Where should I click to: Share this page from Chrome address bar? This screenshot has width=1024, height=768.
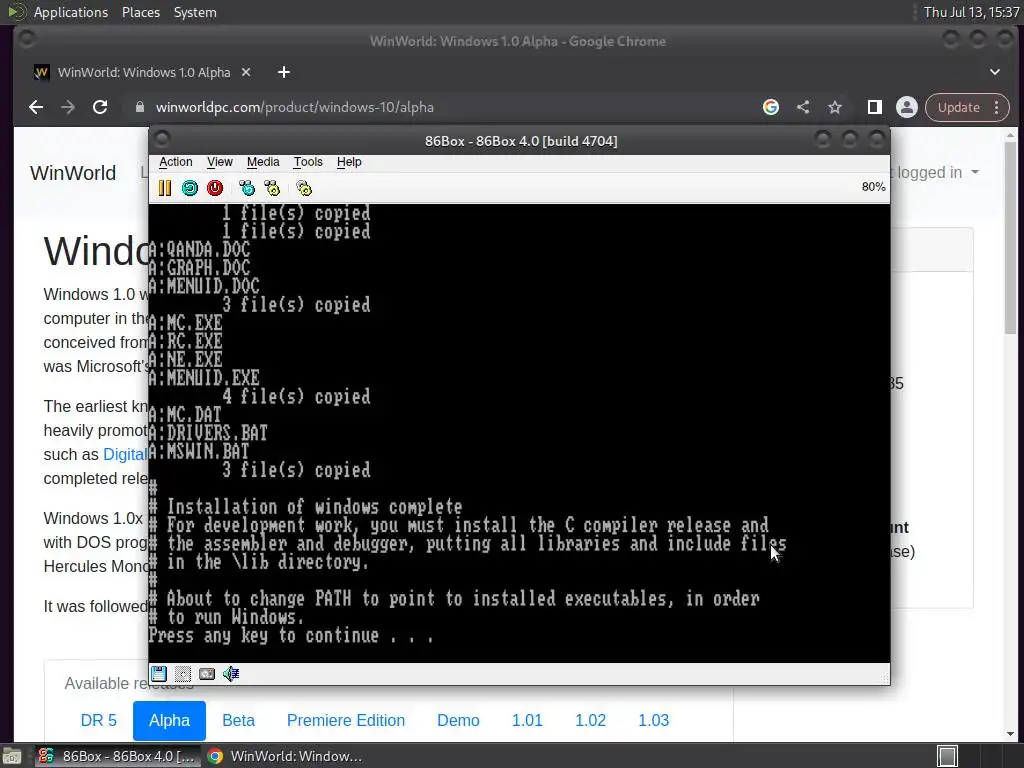point(803,107)
